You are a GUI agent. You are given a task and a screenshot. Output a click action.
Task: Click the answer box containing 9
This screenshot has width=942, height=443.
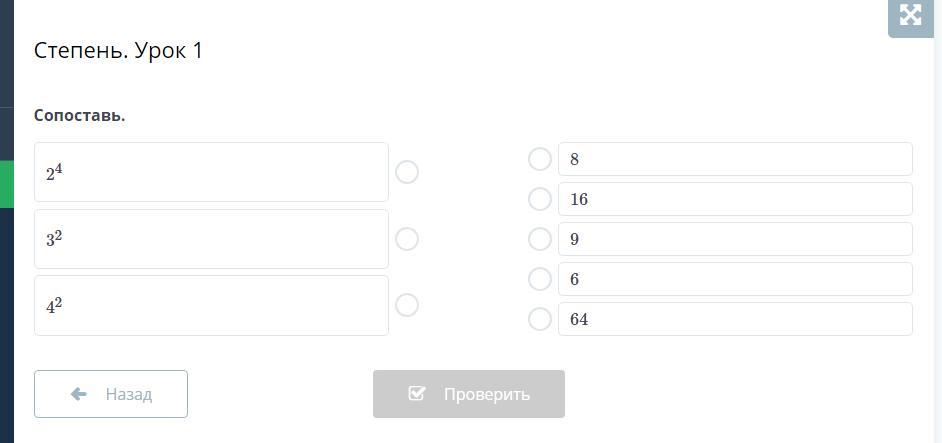click(735, 239)
